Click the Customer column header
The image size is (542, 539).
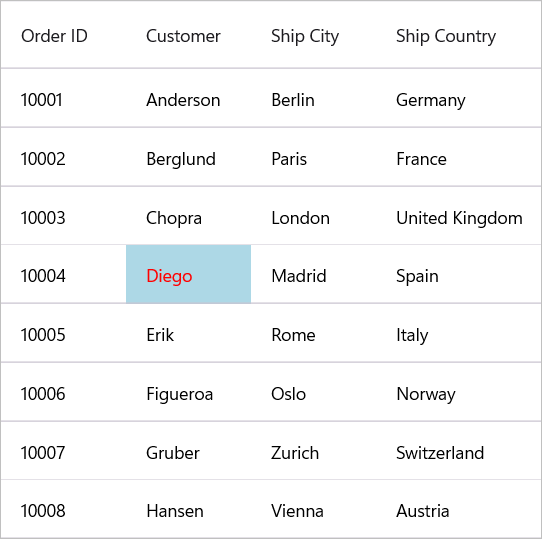[x=188, y=35]
